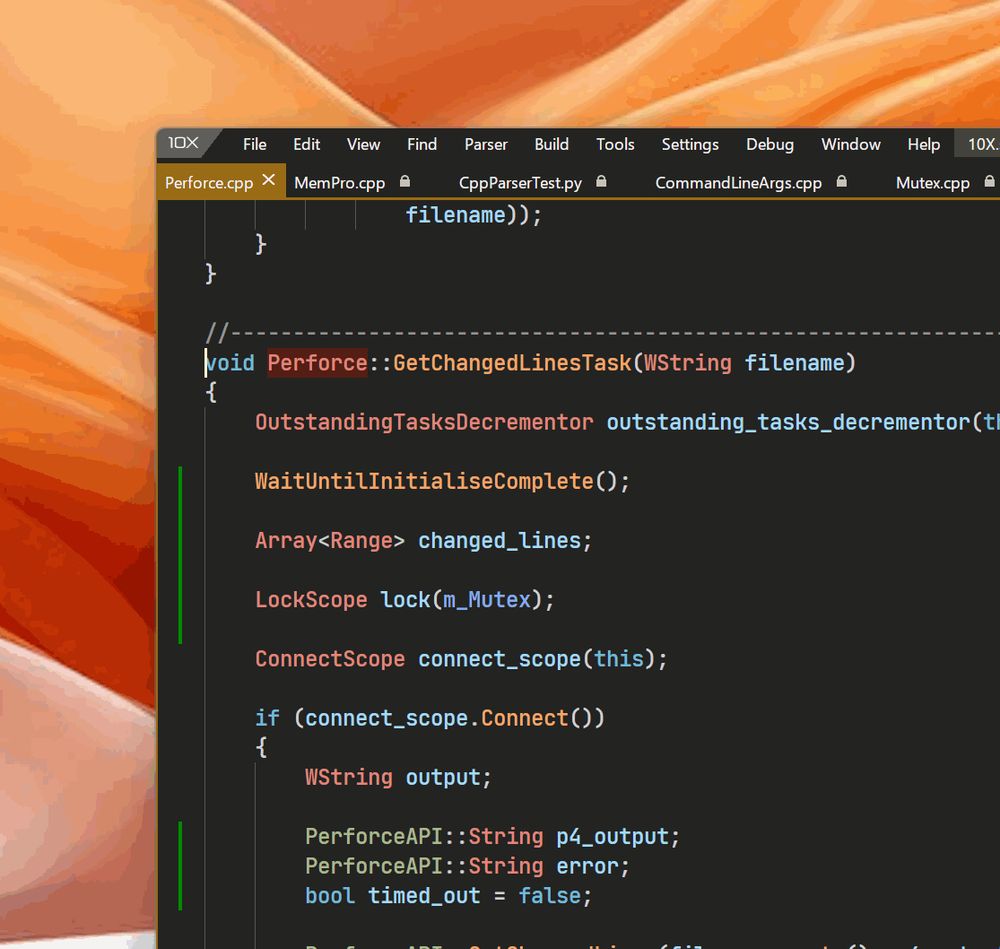The height and width of the screenshot is (949, 1000).
Task: Click connect_scope in the if condition
Action: (x=386, y=718)
